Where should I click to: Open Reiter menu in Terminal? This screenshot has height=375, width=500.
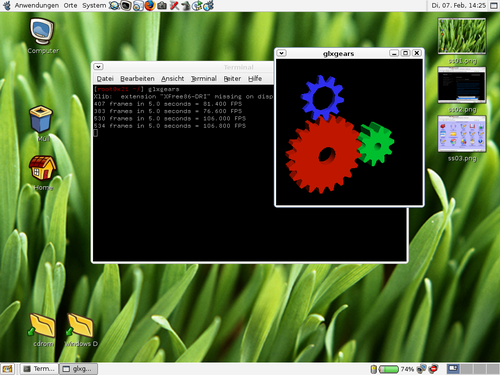[x=232, y=79]
